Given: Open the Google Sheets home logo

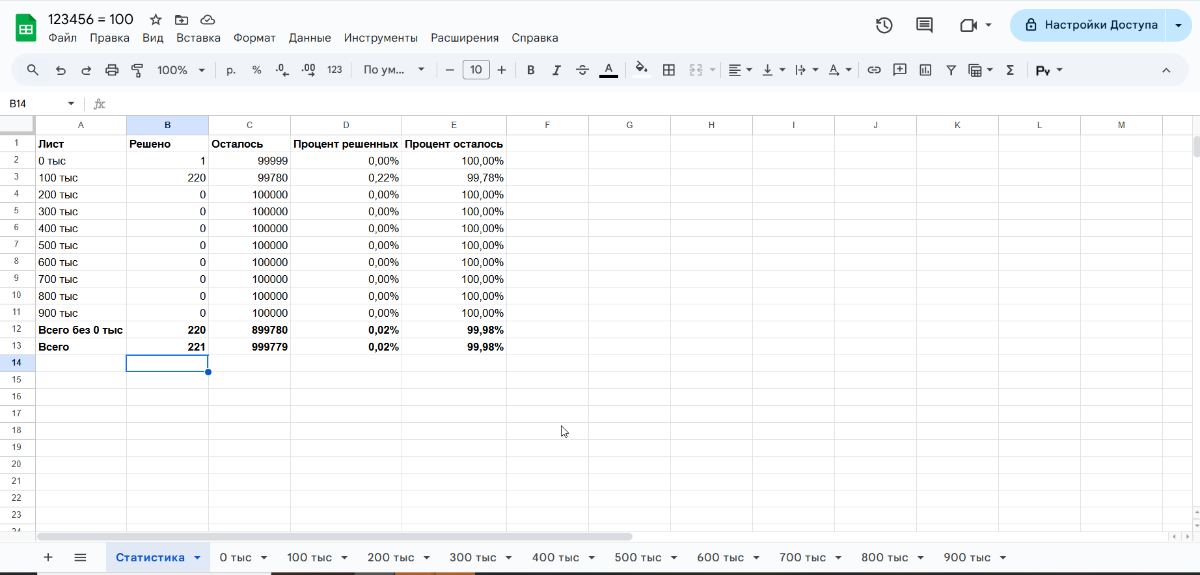Looking at the screenshot, I should [26, 27].
